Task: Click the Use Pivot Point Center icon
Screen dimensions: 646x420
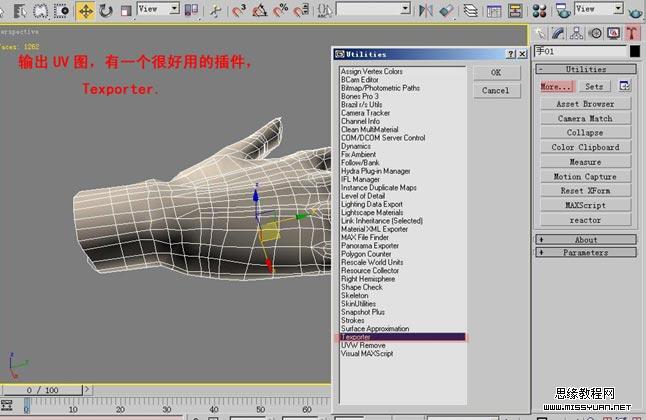Action: [191, 10]
